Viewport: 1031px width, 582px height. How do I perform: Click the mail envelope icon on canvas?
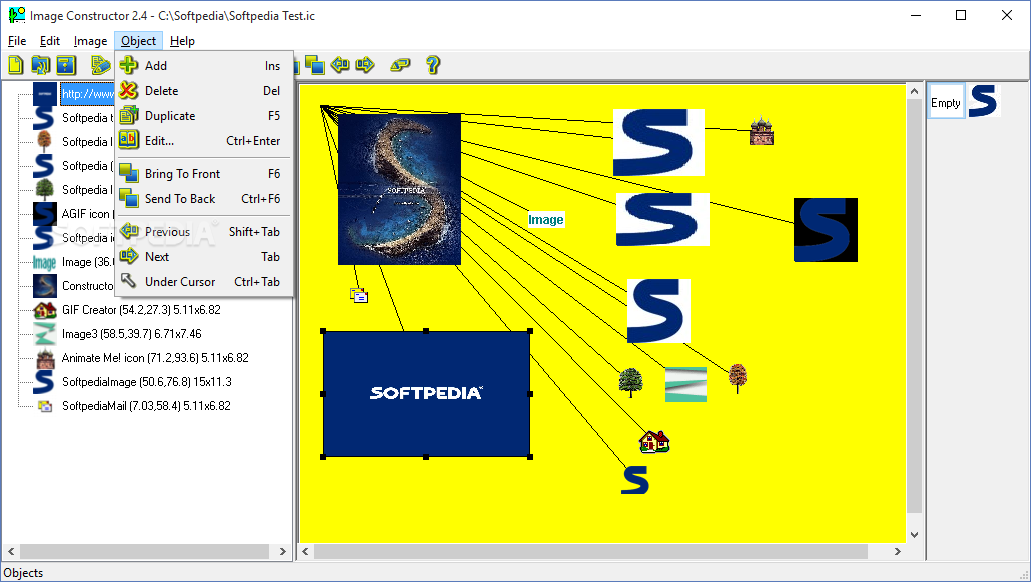(359, 295)
